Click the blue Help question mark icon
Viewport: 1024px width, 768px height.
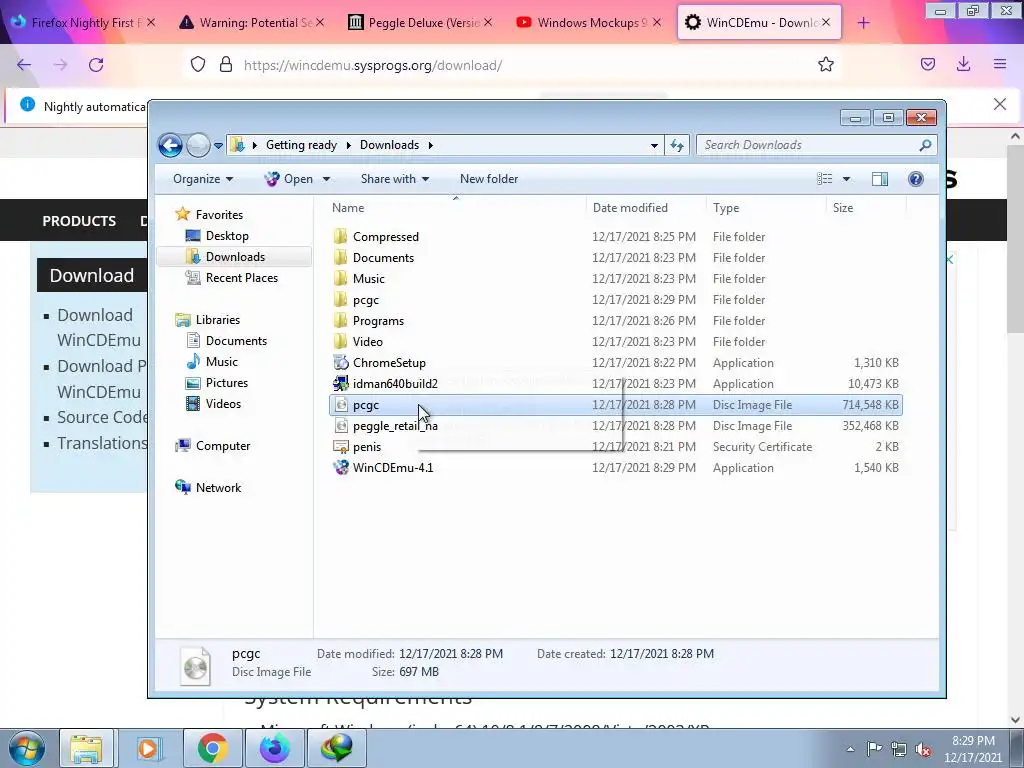916,179
